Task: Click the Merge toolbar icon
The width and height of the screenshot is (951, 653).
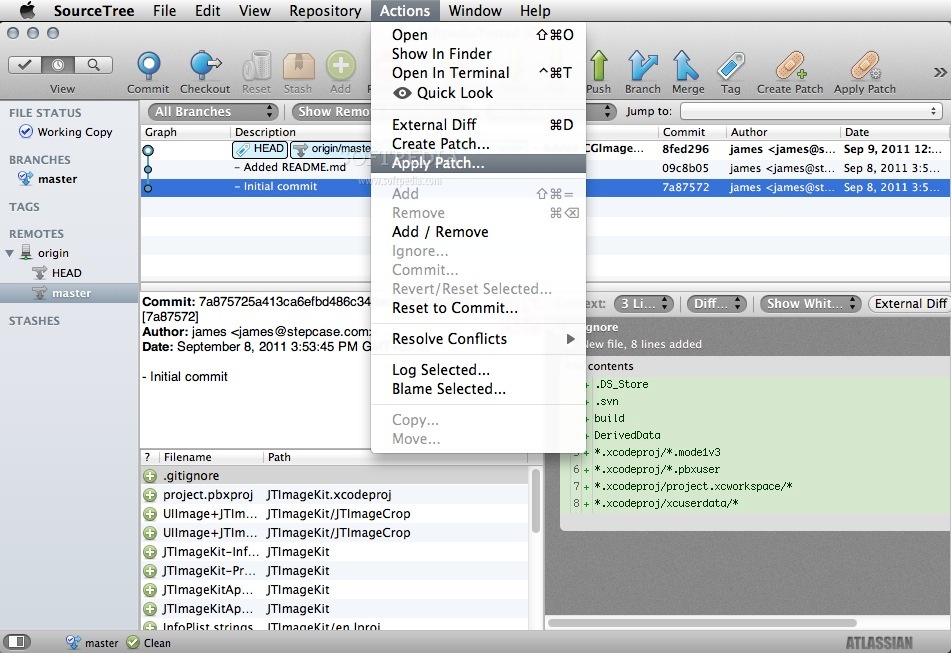Action: click(x=687, y=65)
